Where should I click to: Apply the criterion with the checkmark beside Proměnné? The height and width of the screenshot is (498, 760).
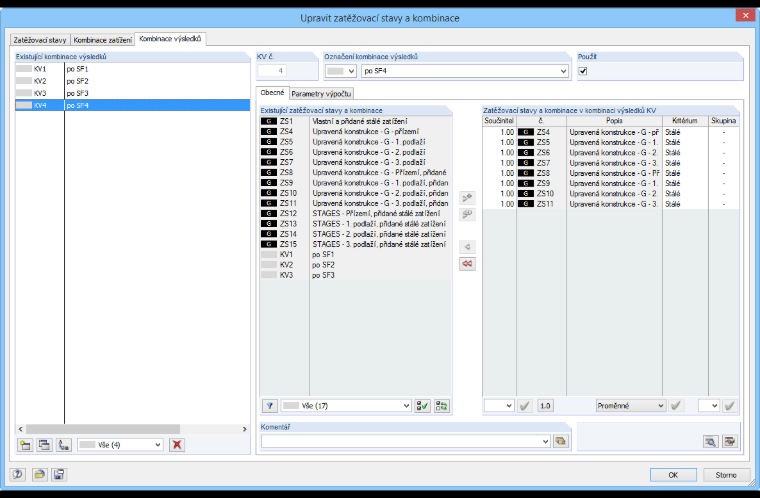(x=676, y=406)
